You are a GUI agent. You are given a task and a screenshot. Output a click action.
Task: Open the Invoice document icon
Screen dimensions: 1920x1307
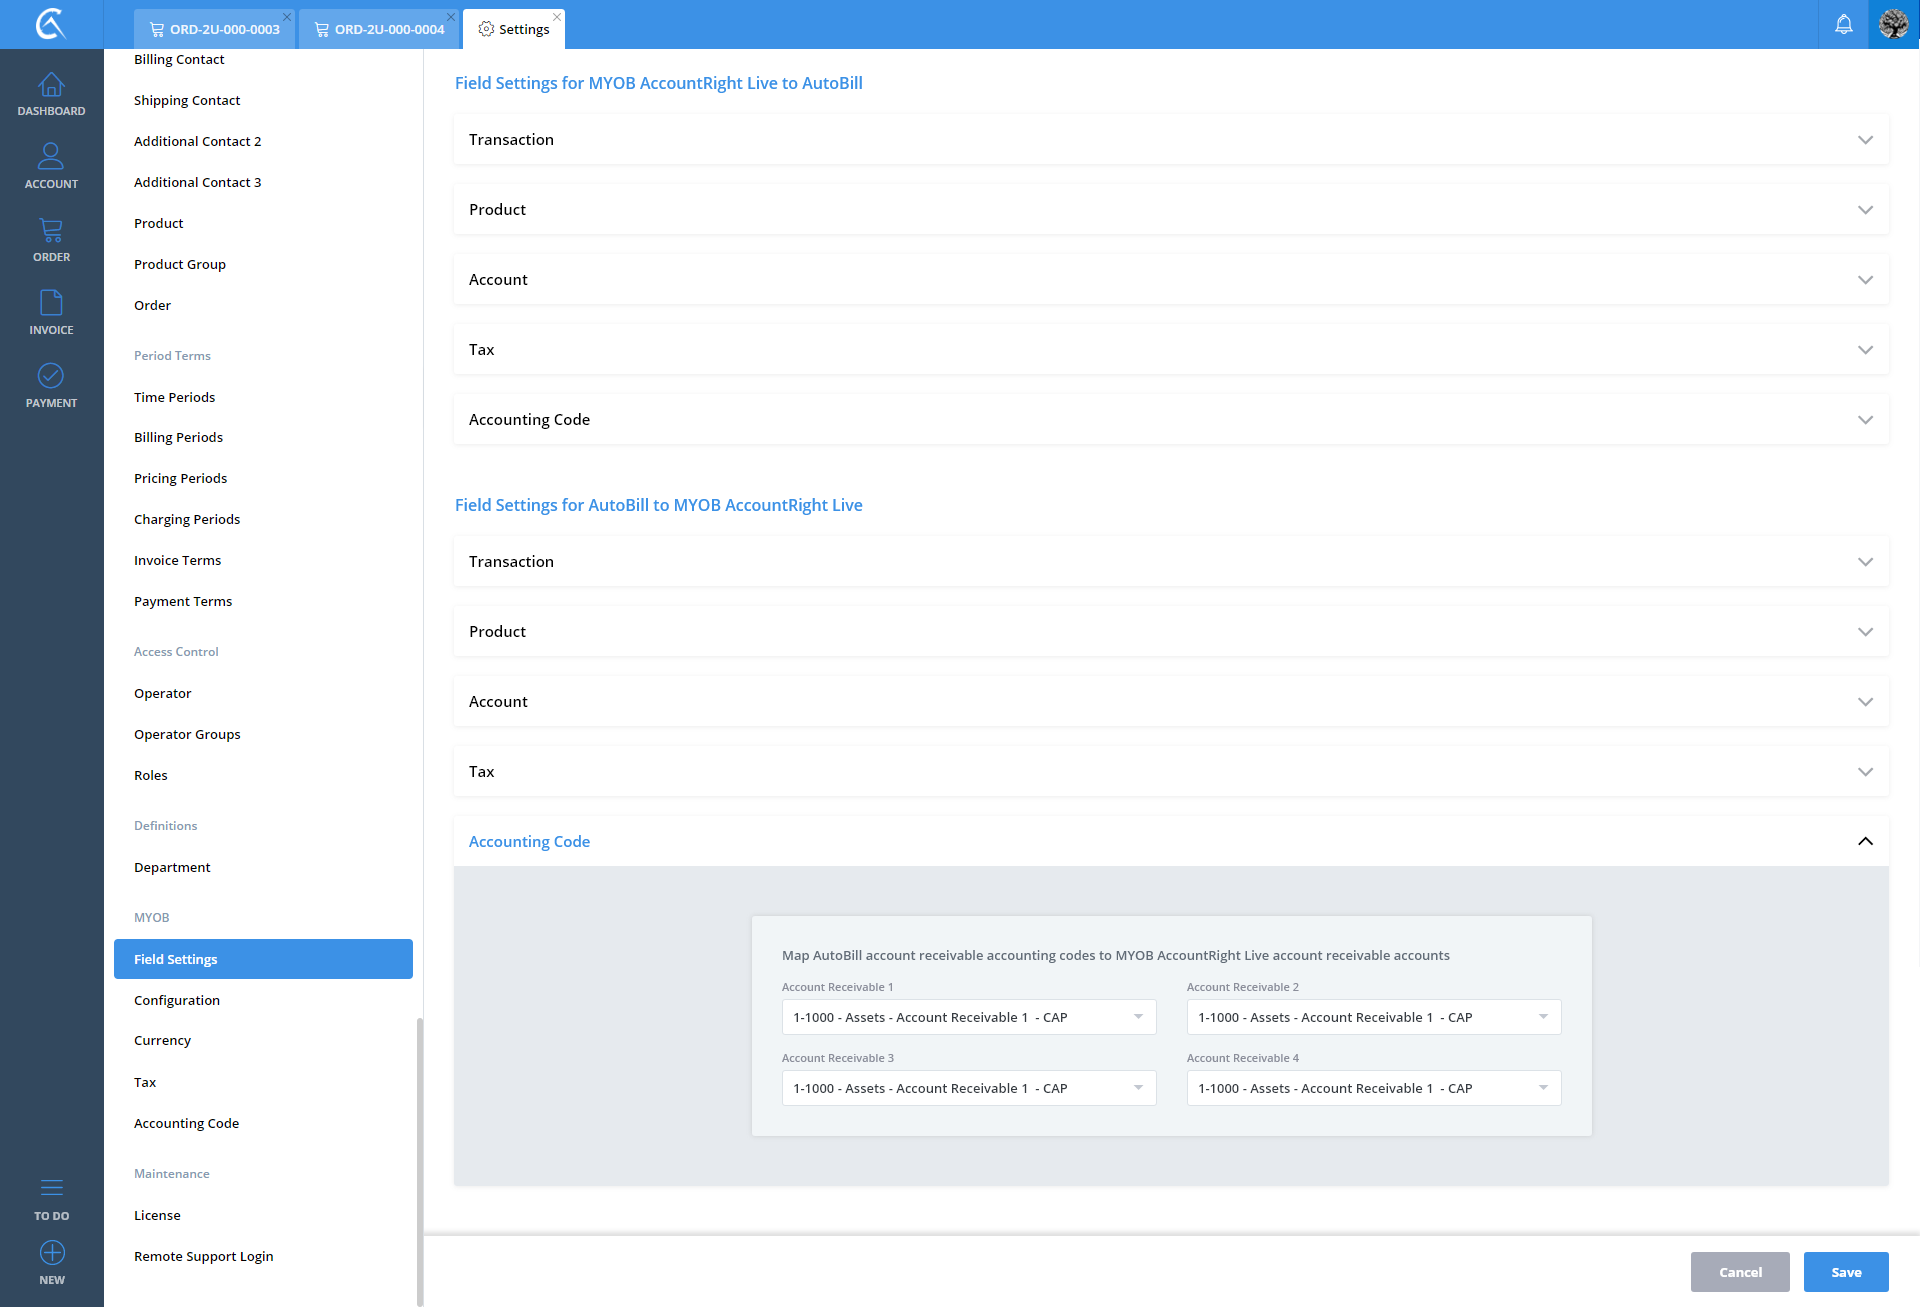coord(51,303)
